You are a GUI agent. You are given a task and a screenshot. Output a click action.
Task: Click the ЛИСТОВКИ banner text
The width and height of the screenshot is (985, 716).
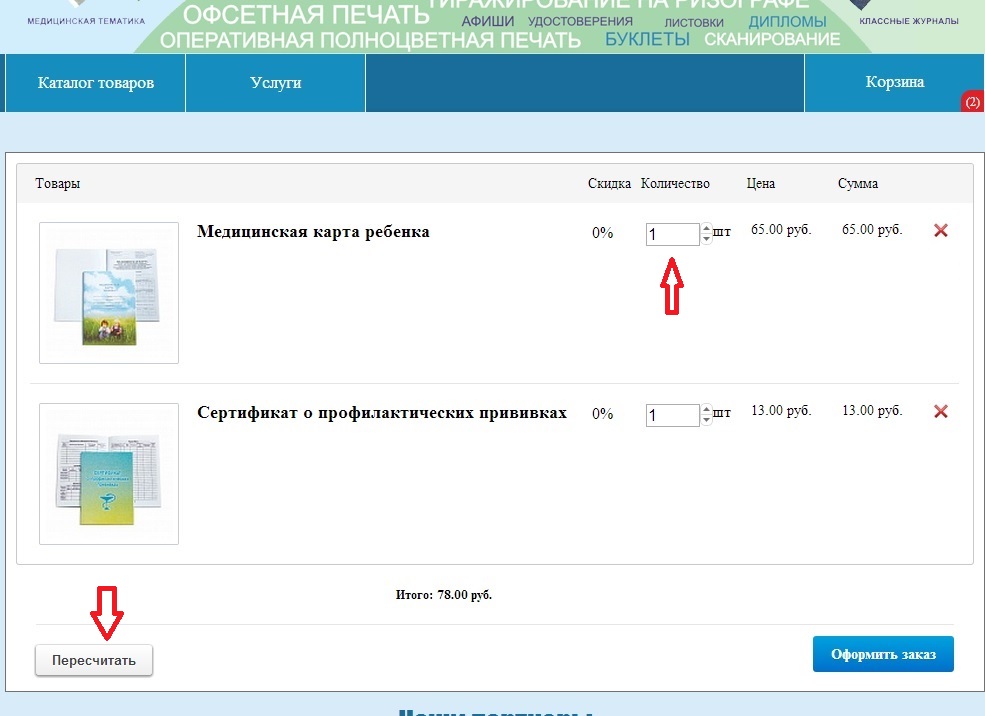pyautogui.click(x=694, y=23)
